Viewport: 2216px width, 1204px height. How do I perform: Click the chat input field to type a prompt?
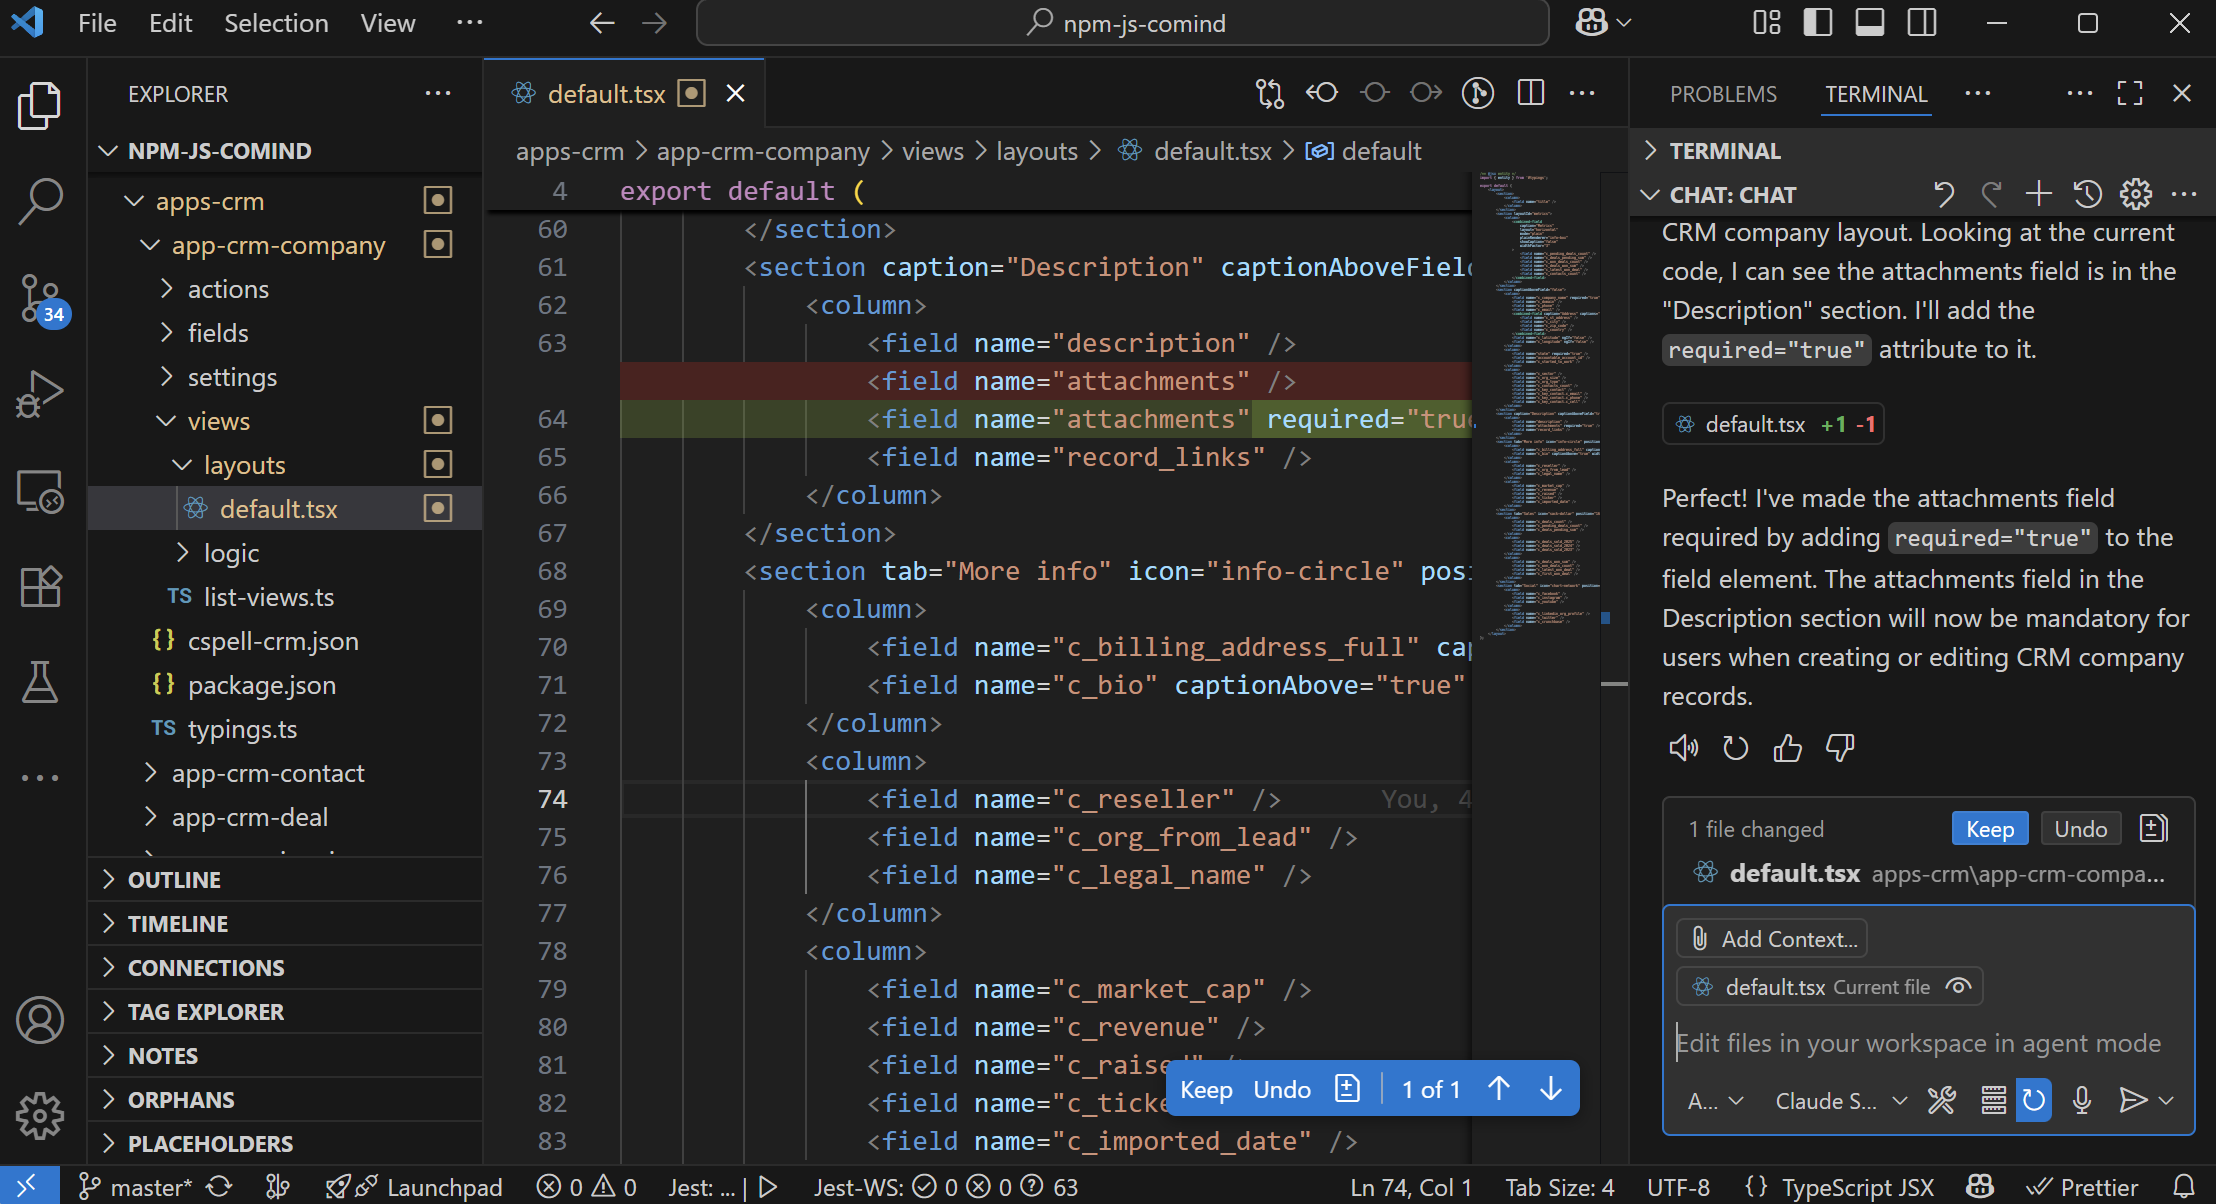click(1920, 1043)
